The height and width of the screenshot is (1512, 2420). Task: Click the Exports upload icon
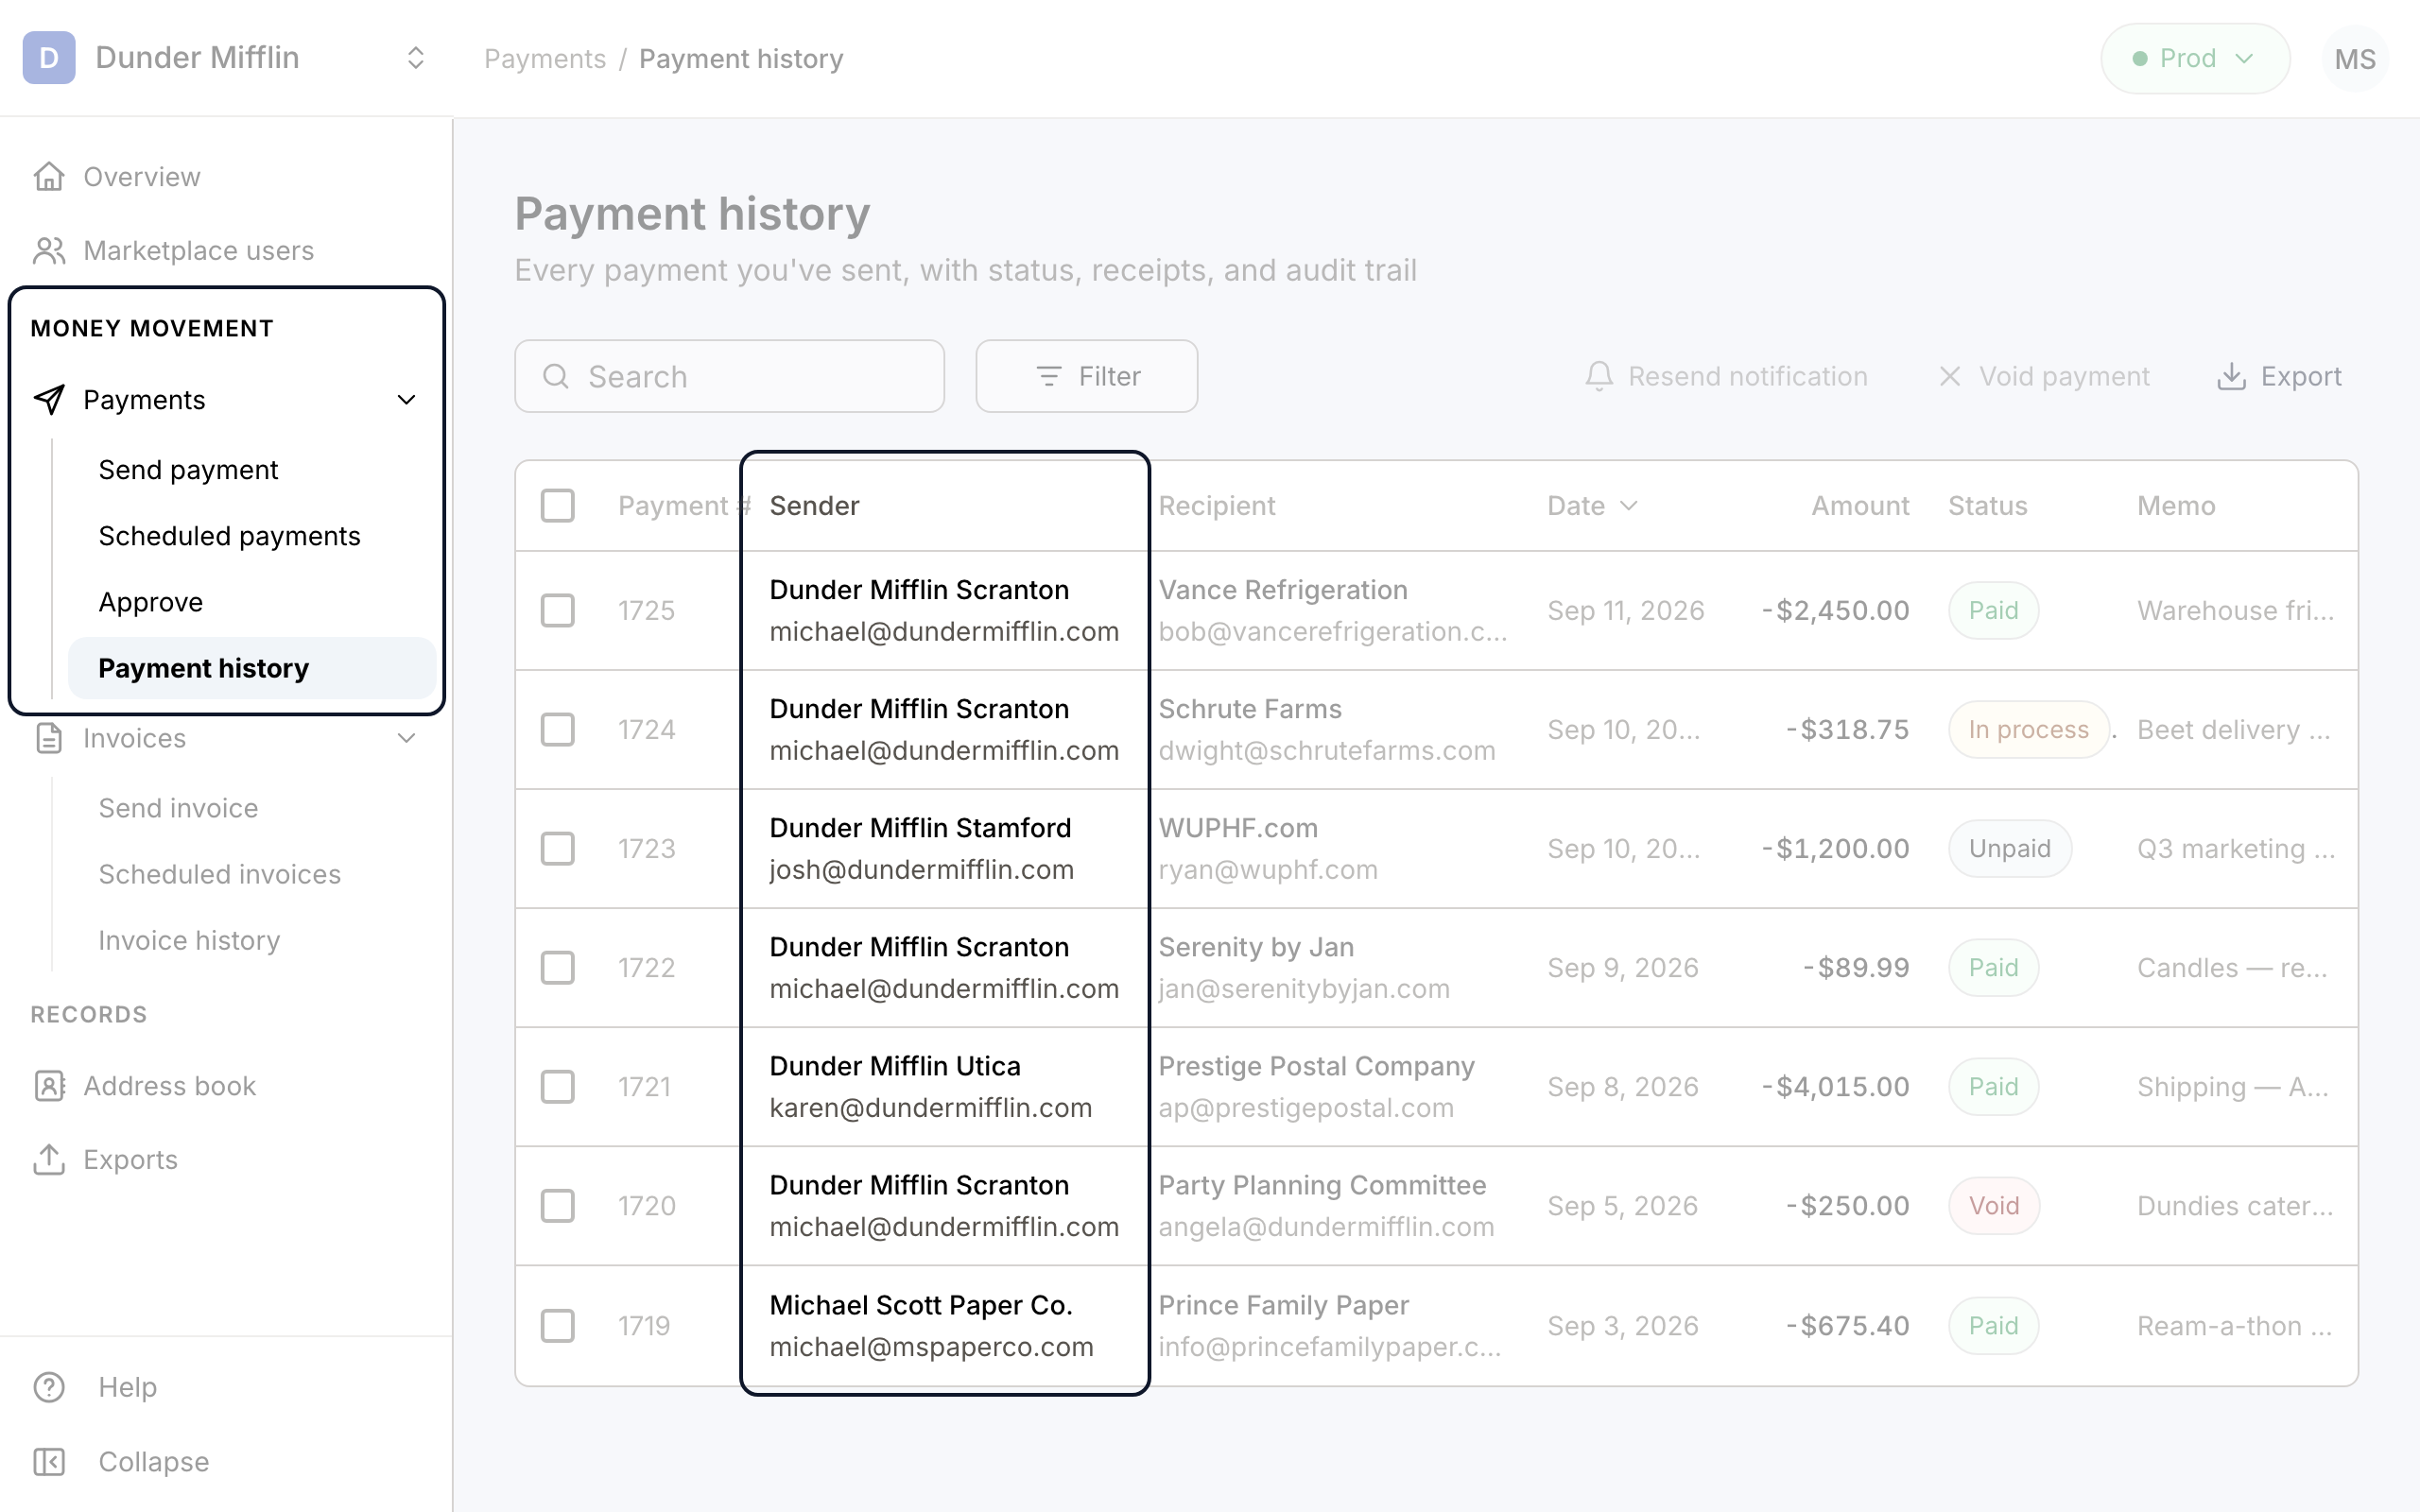pos(49,1160)
